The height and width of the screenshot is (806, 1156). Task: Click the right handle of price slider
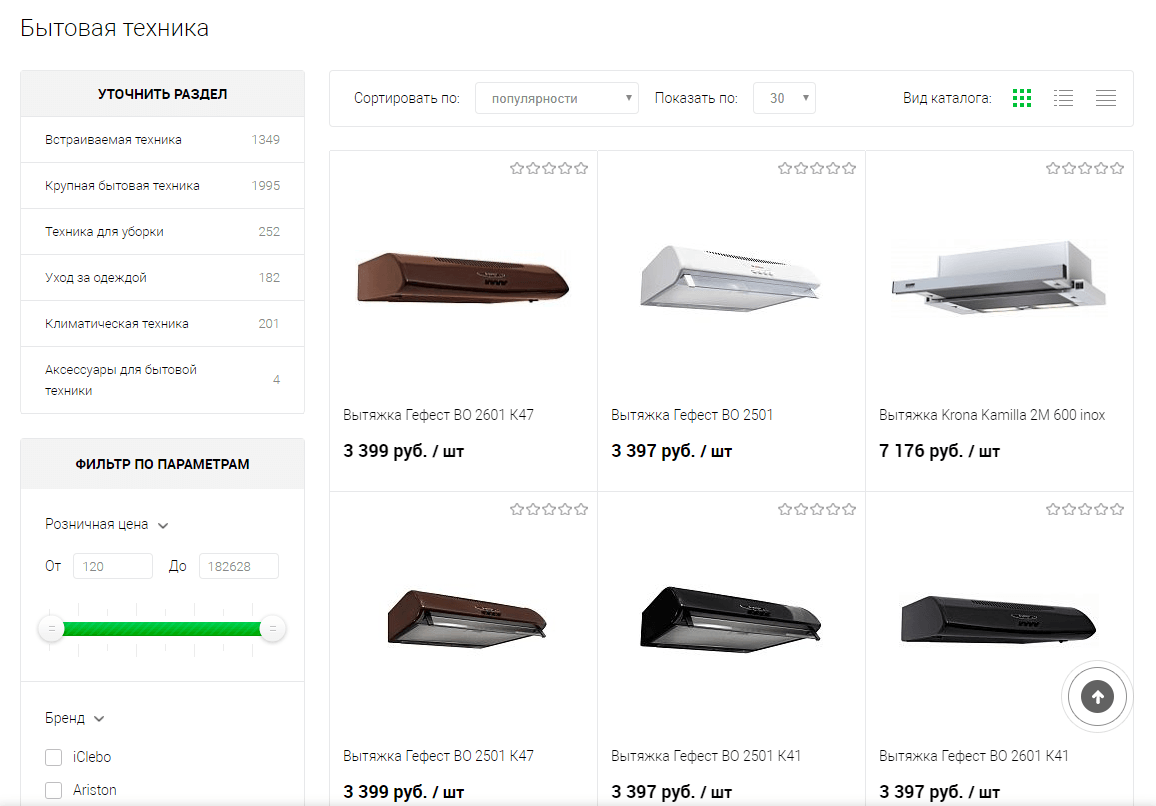point(272,629)
